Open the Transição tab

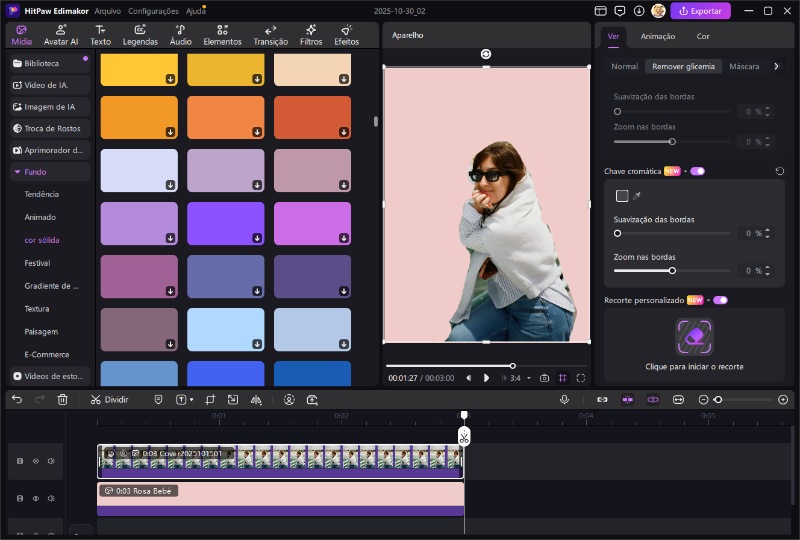270,36
